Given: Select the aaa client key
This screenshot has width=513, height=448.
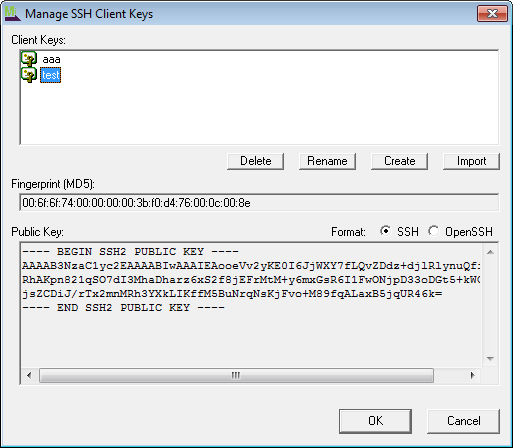Looking at the screenshot, I should [x=51, y=59].
